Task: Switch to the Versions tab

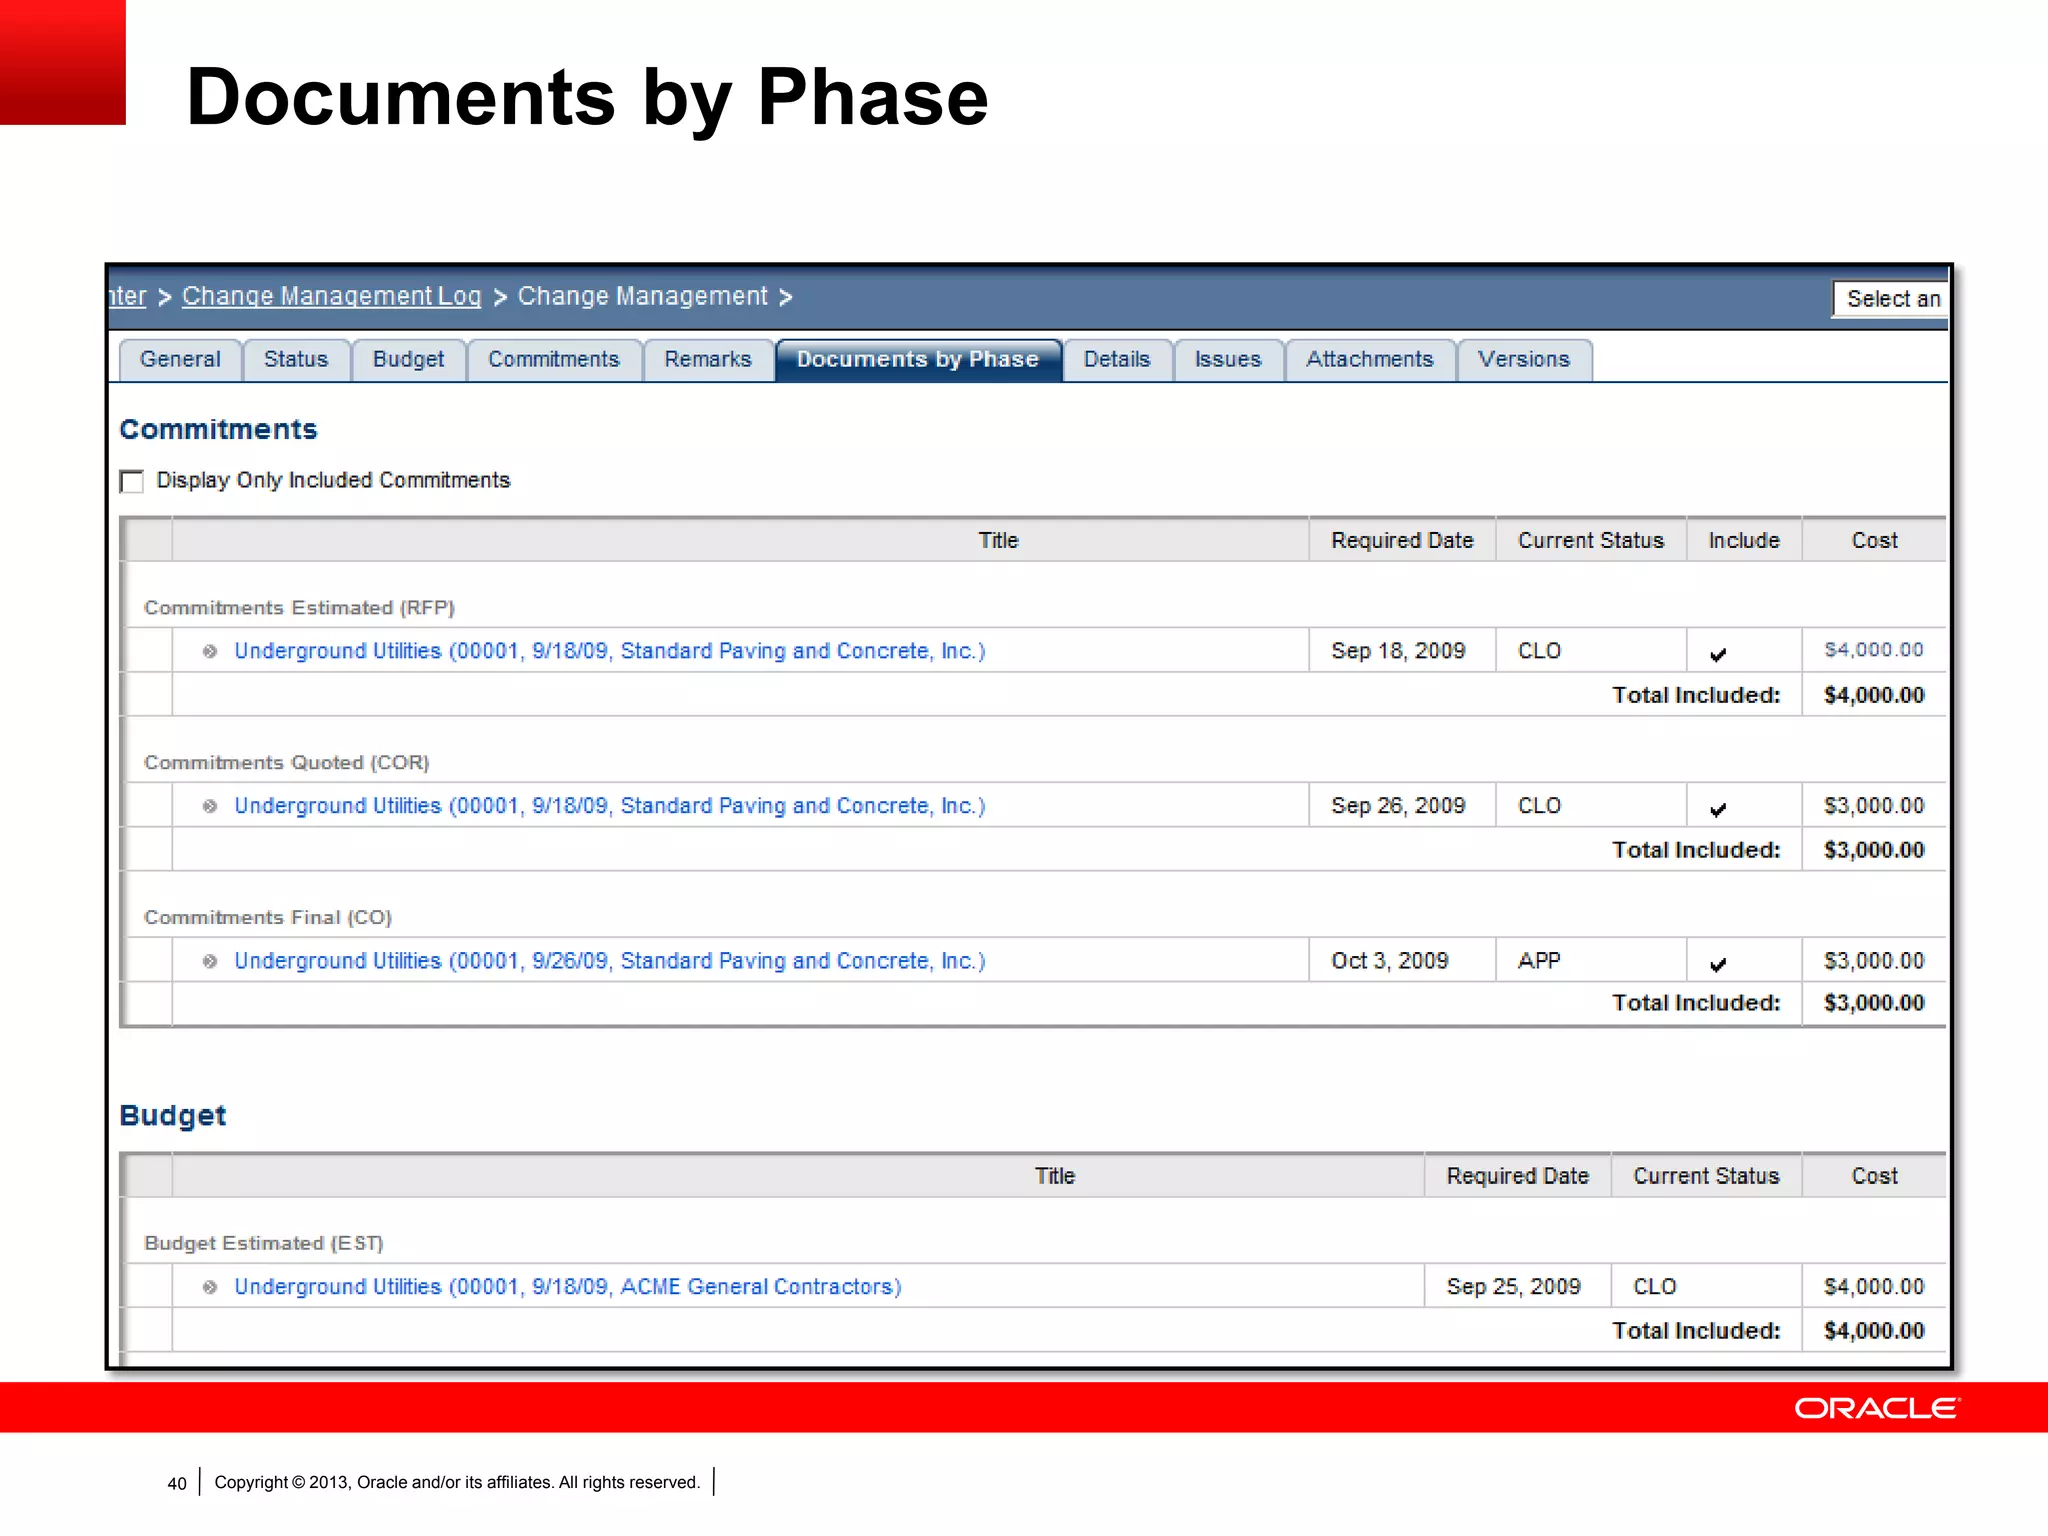Action: (x=1524, y=360)
